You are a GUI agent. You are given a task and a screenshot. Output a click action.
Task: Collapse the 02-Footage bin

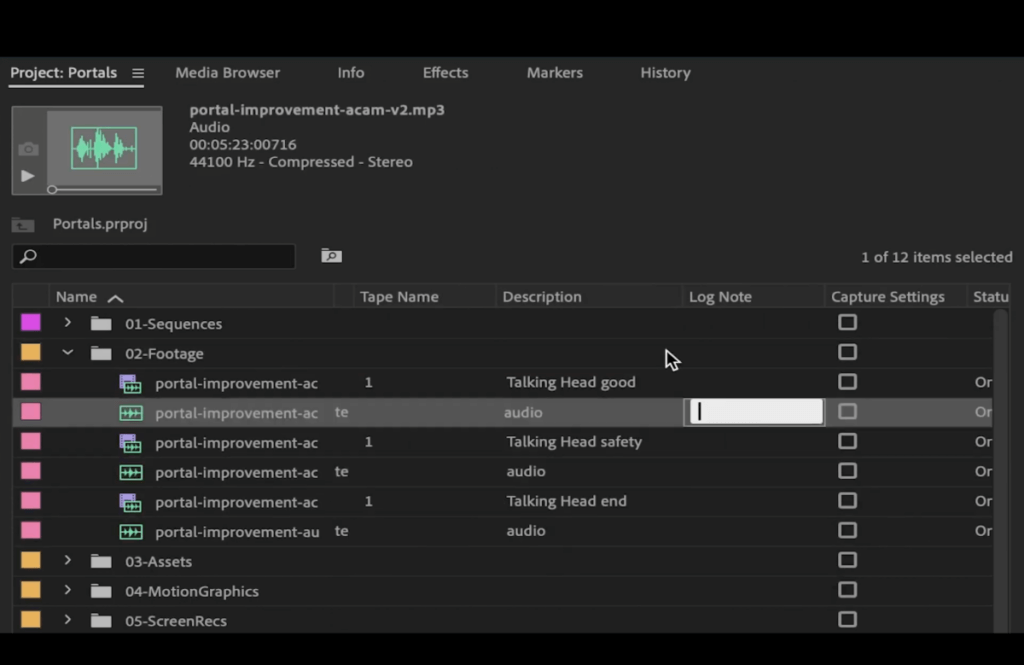coord(67,352)
